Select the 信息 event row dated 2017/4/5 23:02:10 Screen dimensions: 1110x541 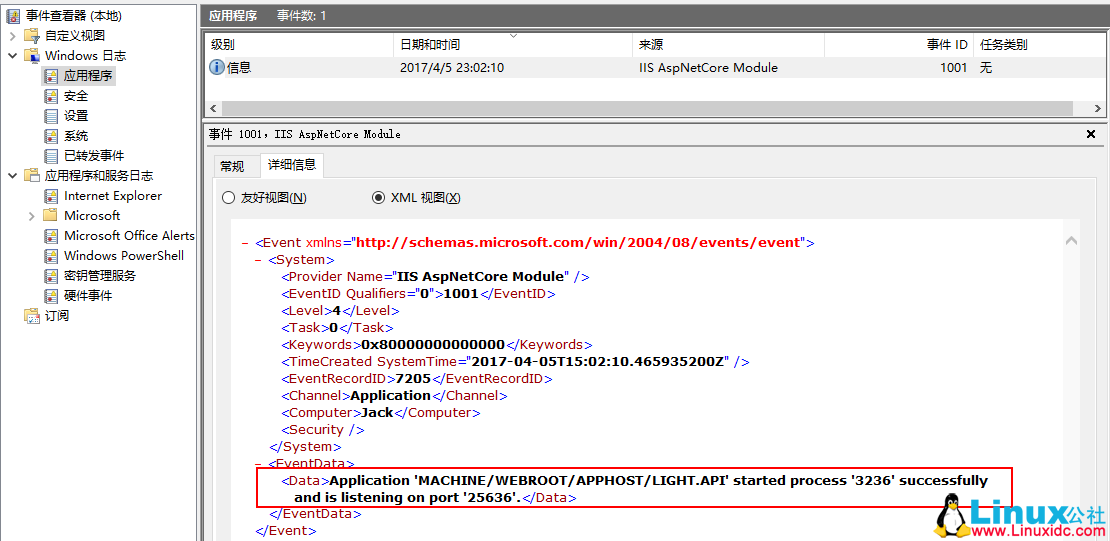655,68
